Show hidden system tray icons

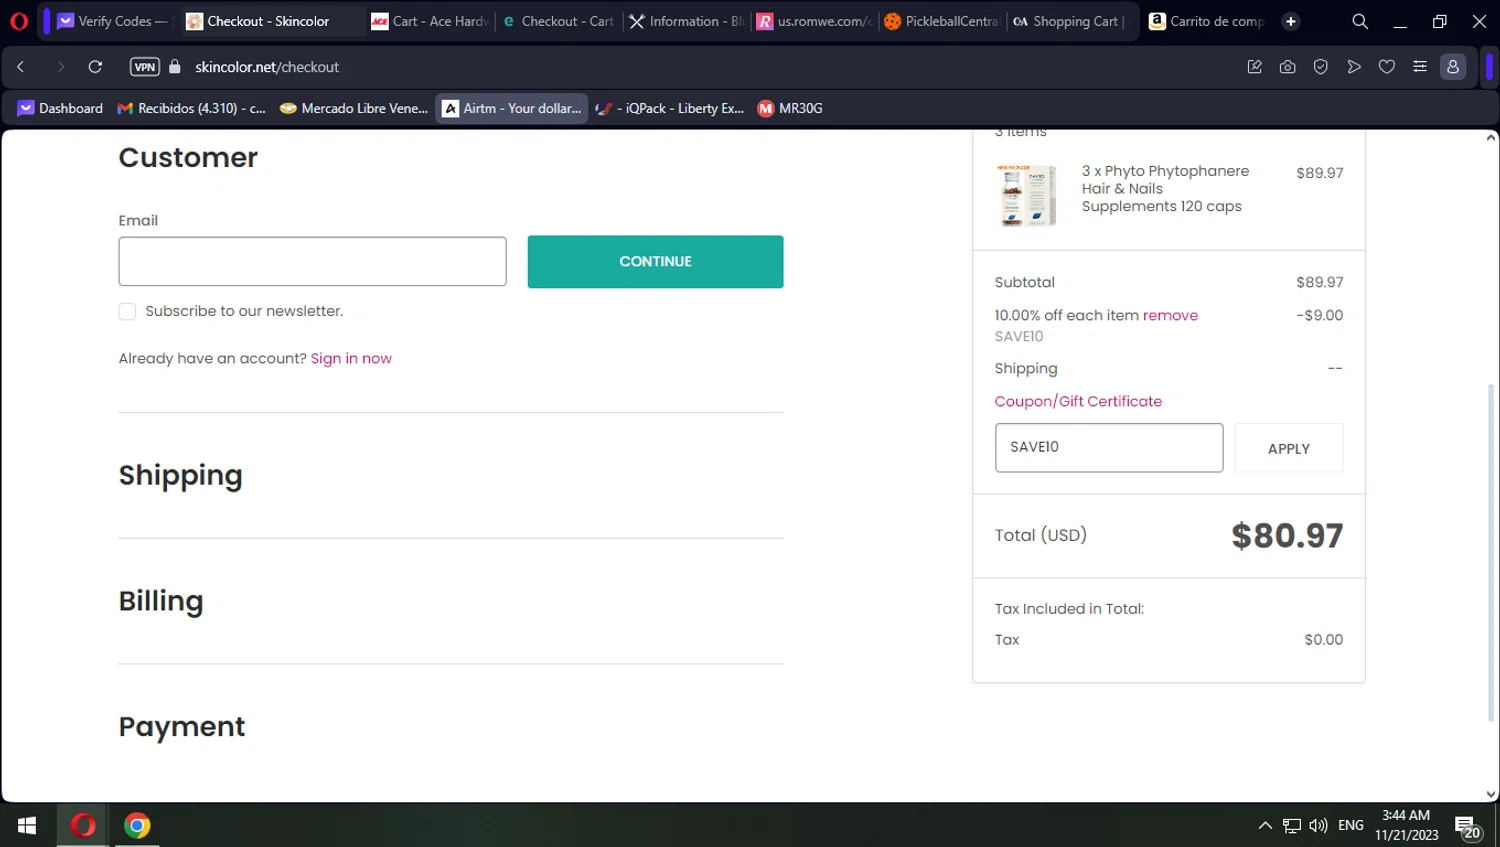coord(1265,825)
